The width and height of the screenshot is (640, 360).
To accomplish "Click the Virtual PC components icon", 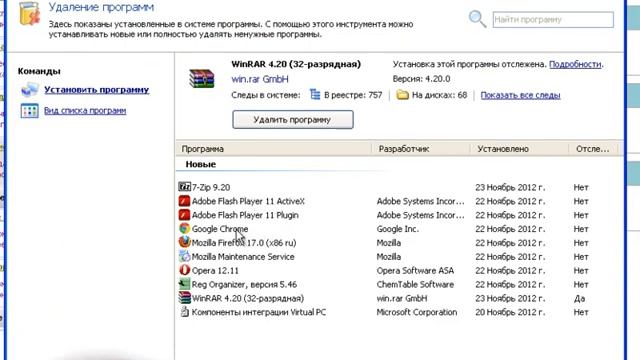I will [x=184, y=312].
